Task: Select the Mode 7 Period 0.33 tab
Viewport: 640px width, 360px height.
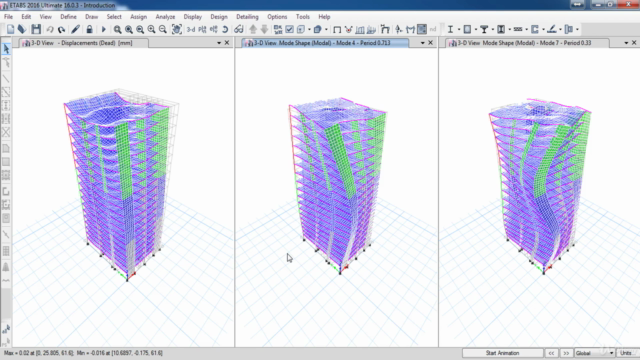Action: (x=527, y=43)
